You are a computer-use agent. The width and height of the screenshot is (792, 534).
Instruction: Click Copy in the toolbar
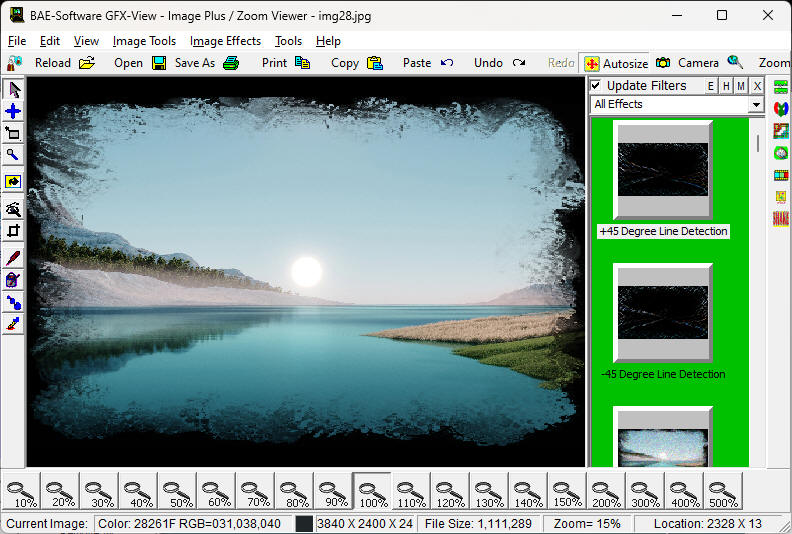point(328,63)
